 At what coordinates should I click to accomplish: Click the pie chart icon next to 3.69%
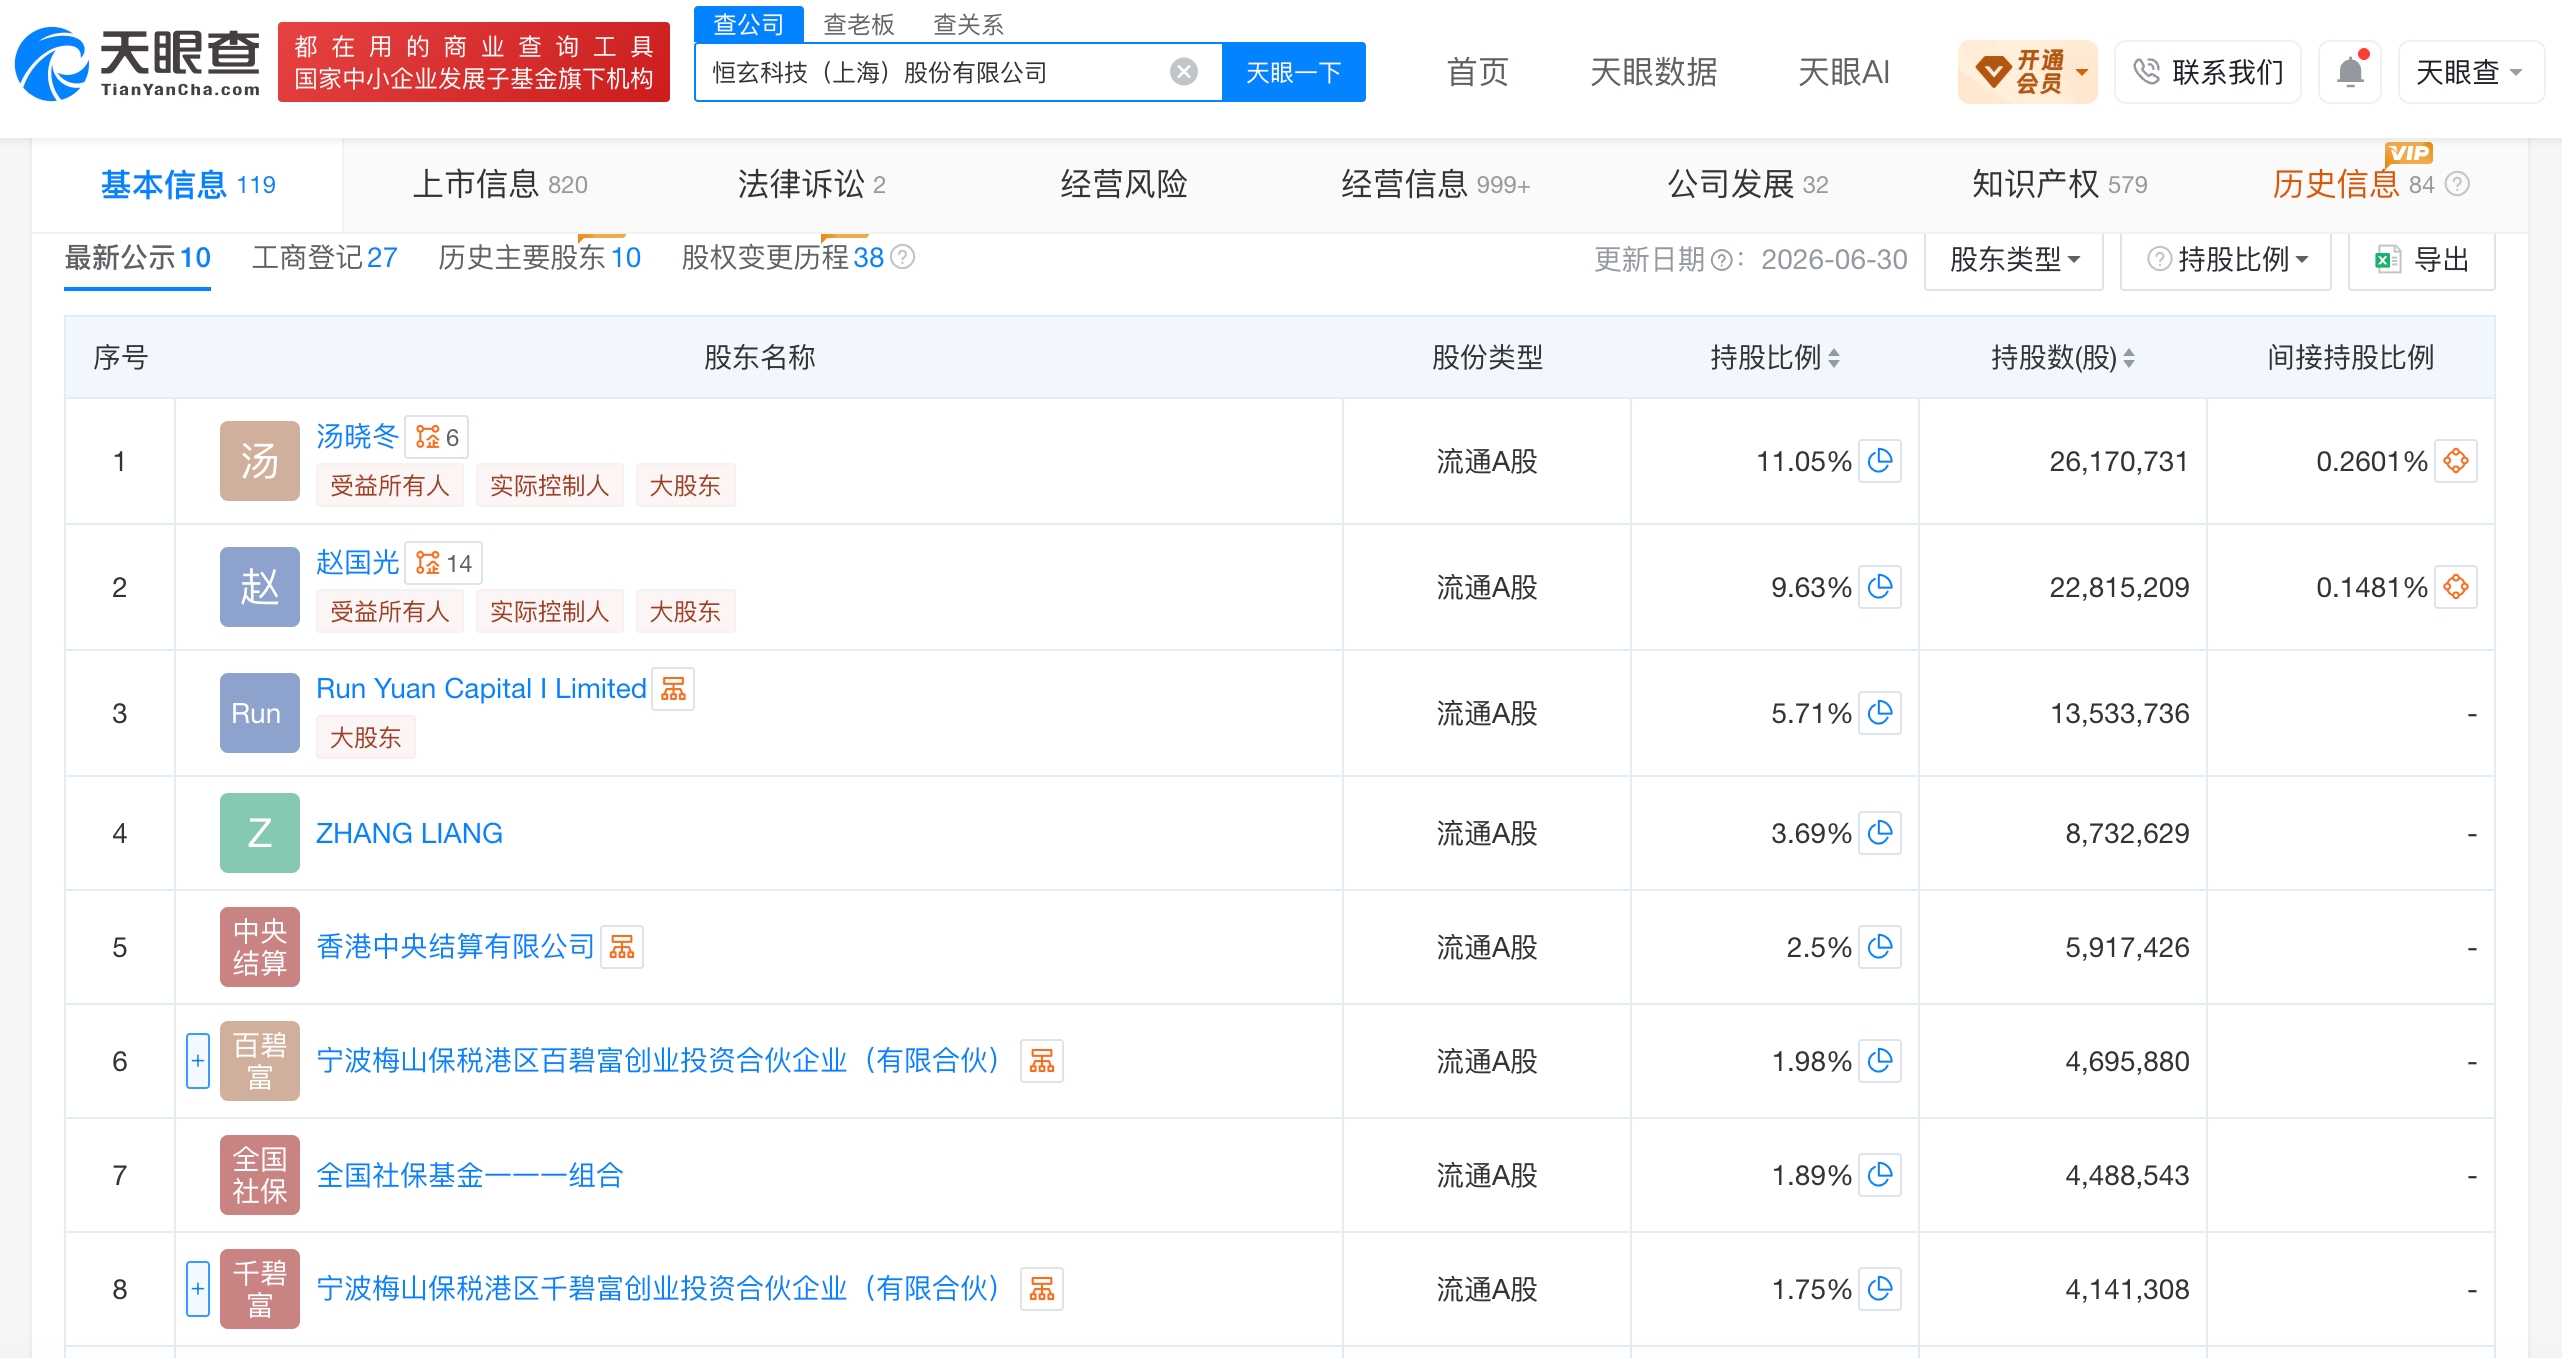coord(1879,833)
